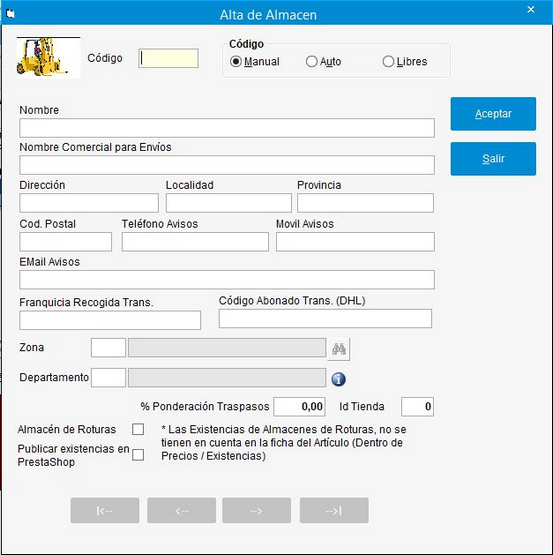Click the Movil Avisos input field
Screen dimensions: 553x555
point(355,242)
